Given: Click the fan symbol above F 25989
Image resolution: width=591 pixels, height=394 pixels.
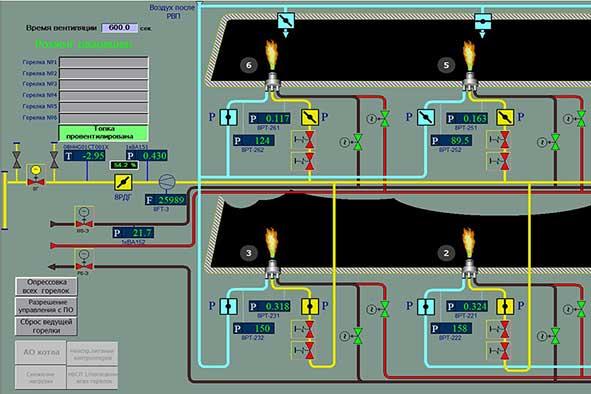Looking at the screenshot, I should 167,182.
